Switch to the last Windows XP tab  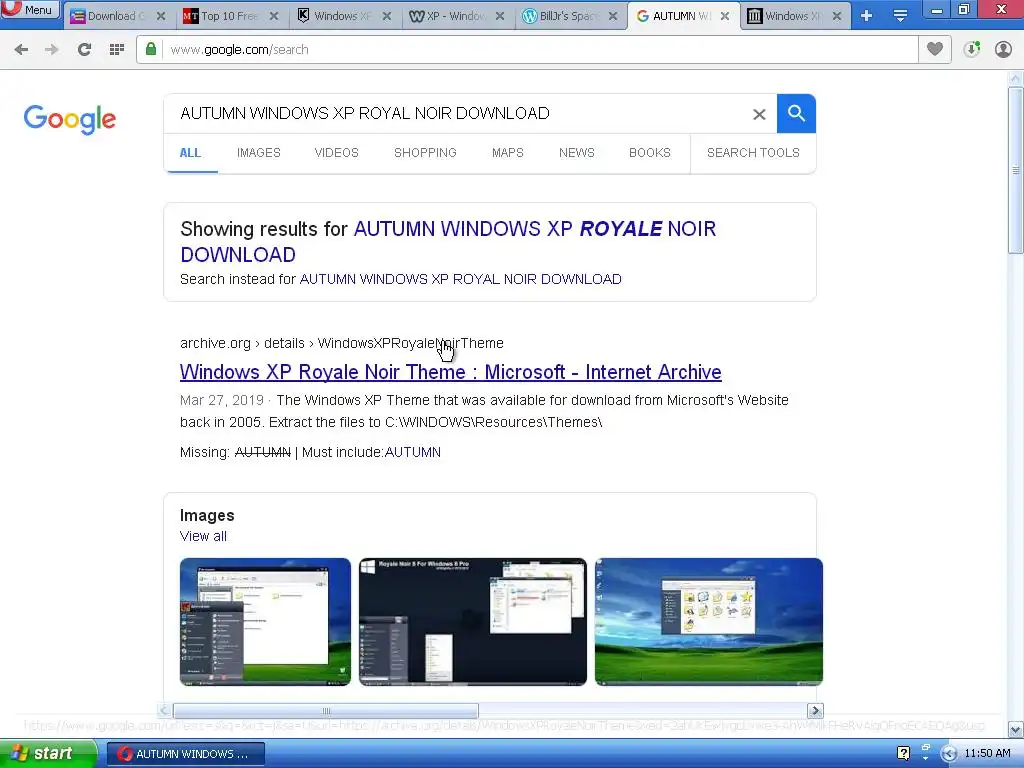(792, 16)
